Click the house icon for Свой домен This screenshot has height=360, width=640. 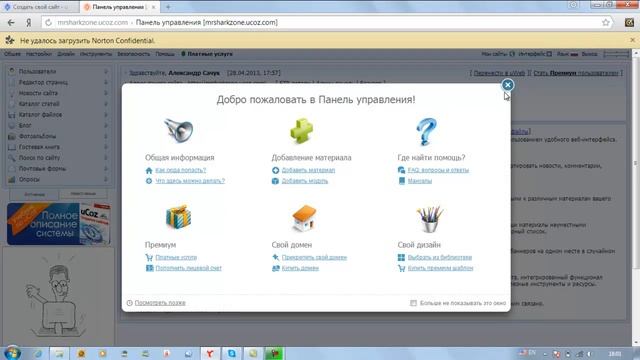click(304, 218)
